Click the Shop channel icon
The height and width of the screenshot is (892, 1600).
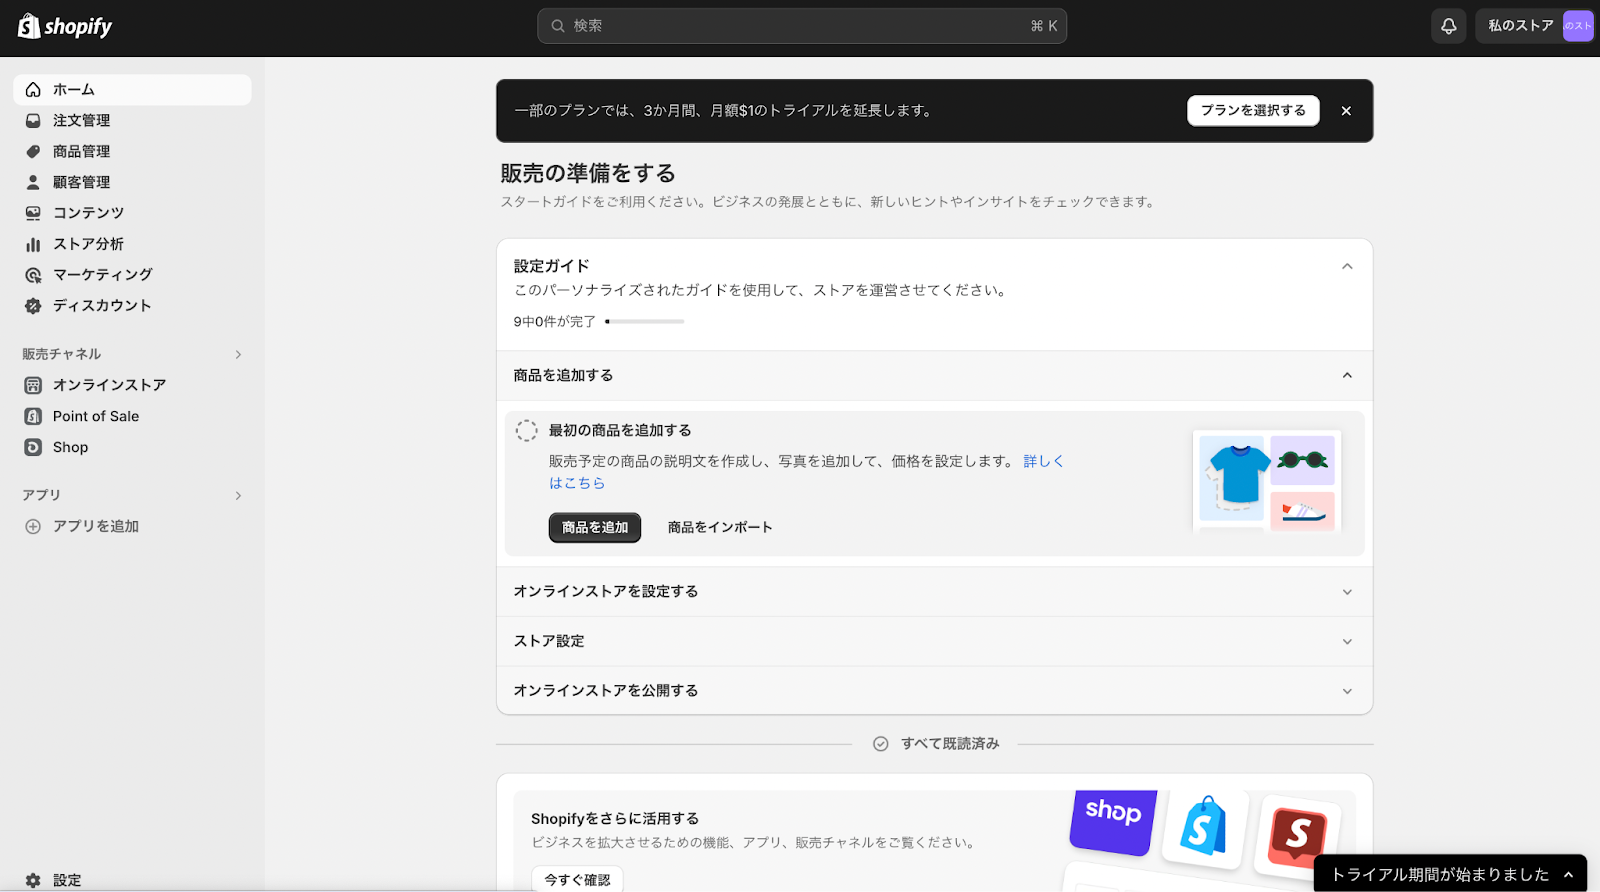(x=33, y=447)
